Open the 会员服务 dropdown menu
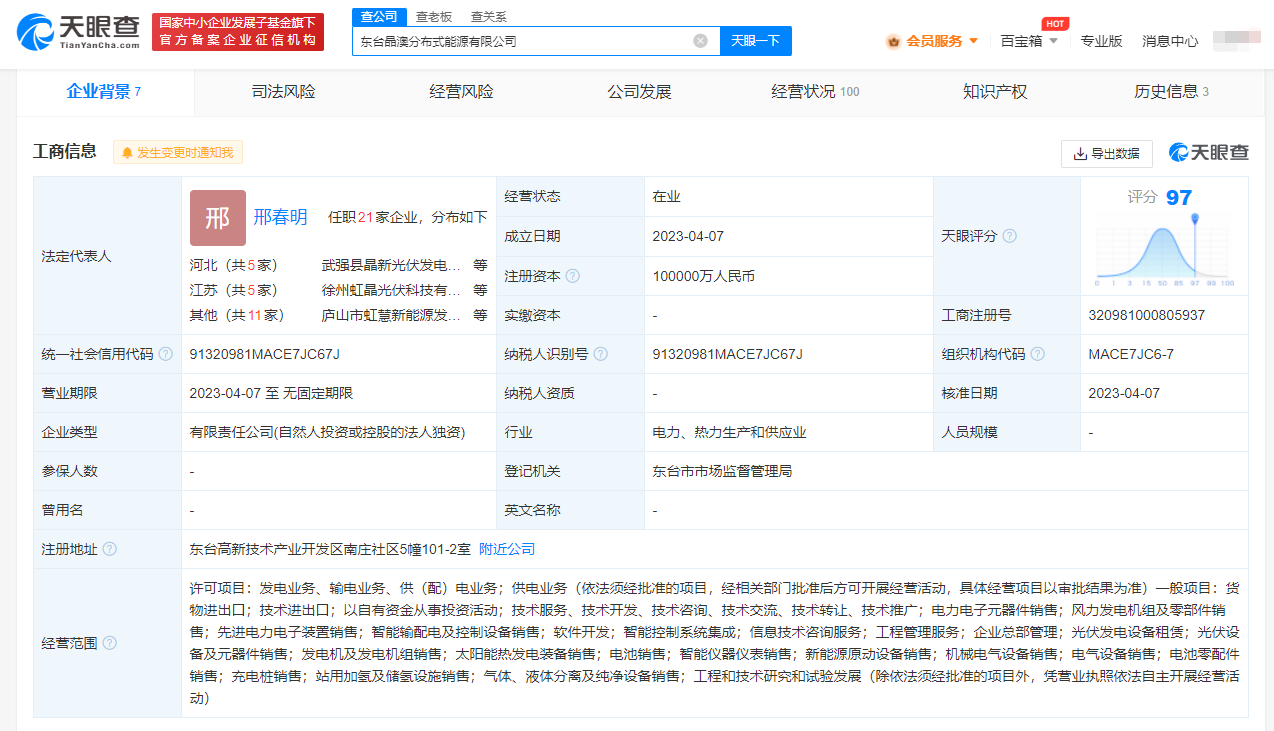1274x731 pixels. (932, 41)
